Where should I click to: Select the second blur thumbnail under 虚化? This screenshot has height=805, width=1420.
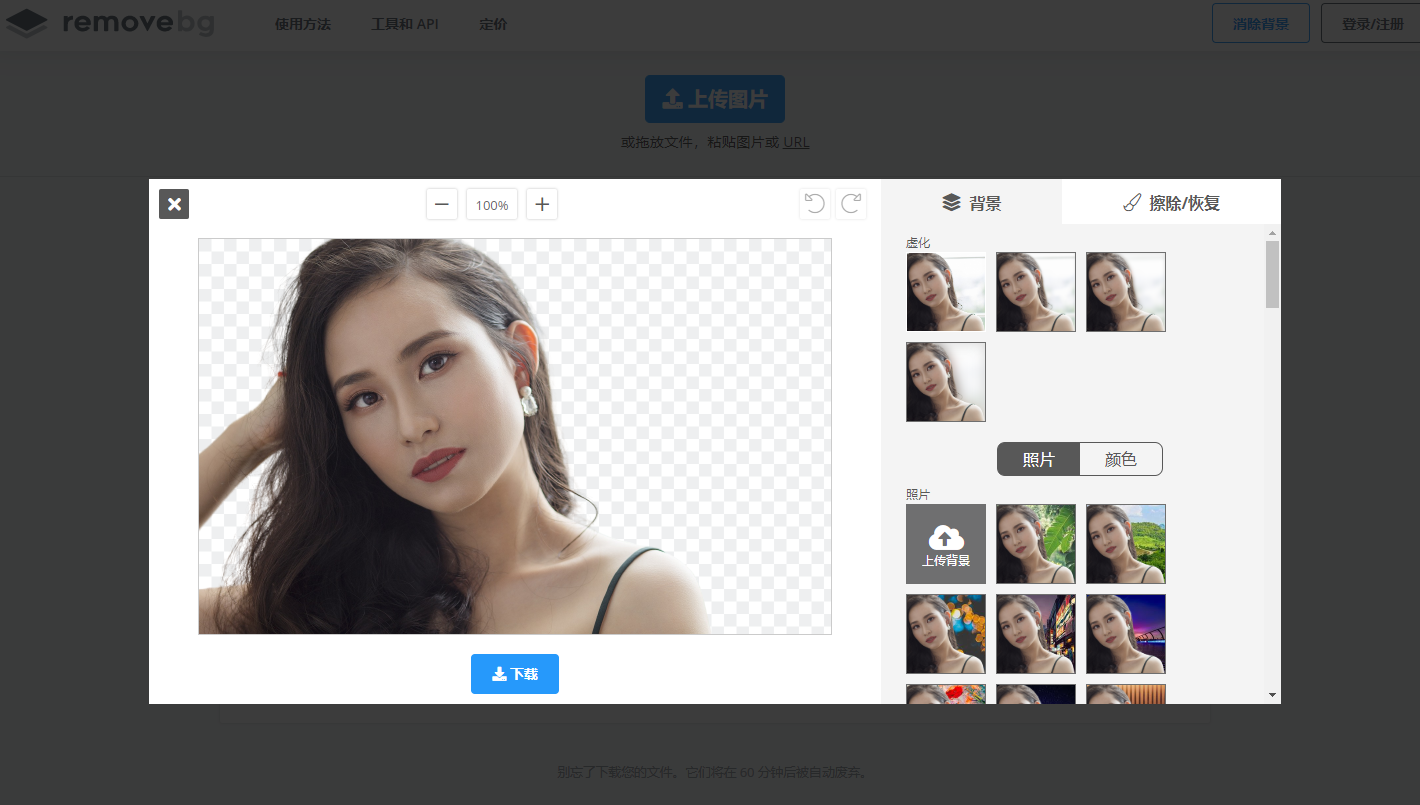(1036, 292)
